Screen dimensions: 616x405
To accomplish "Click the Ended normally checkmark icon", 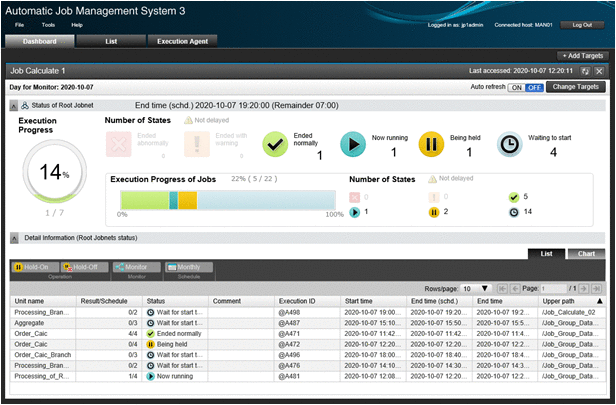I will pos(275,144).
